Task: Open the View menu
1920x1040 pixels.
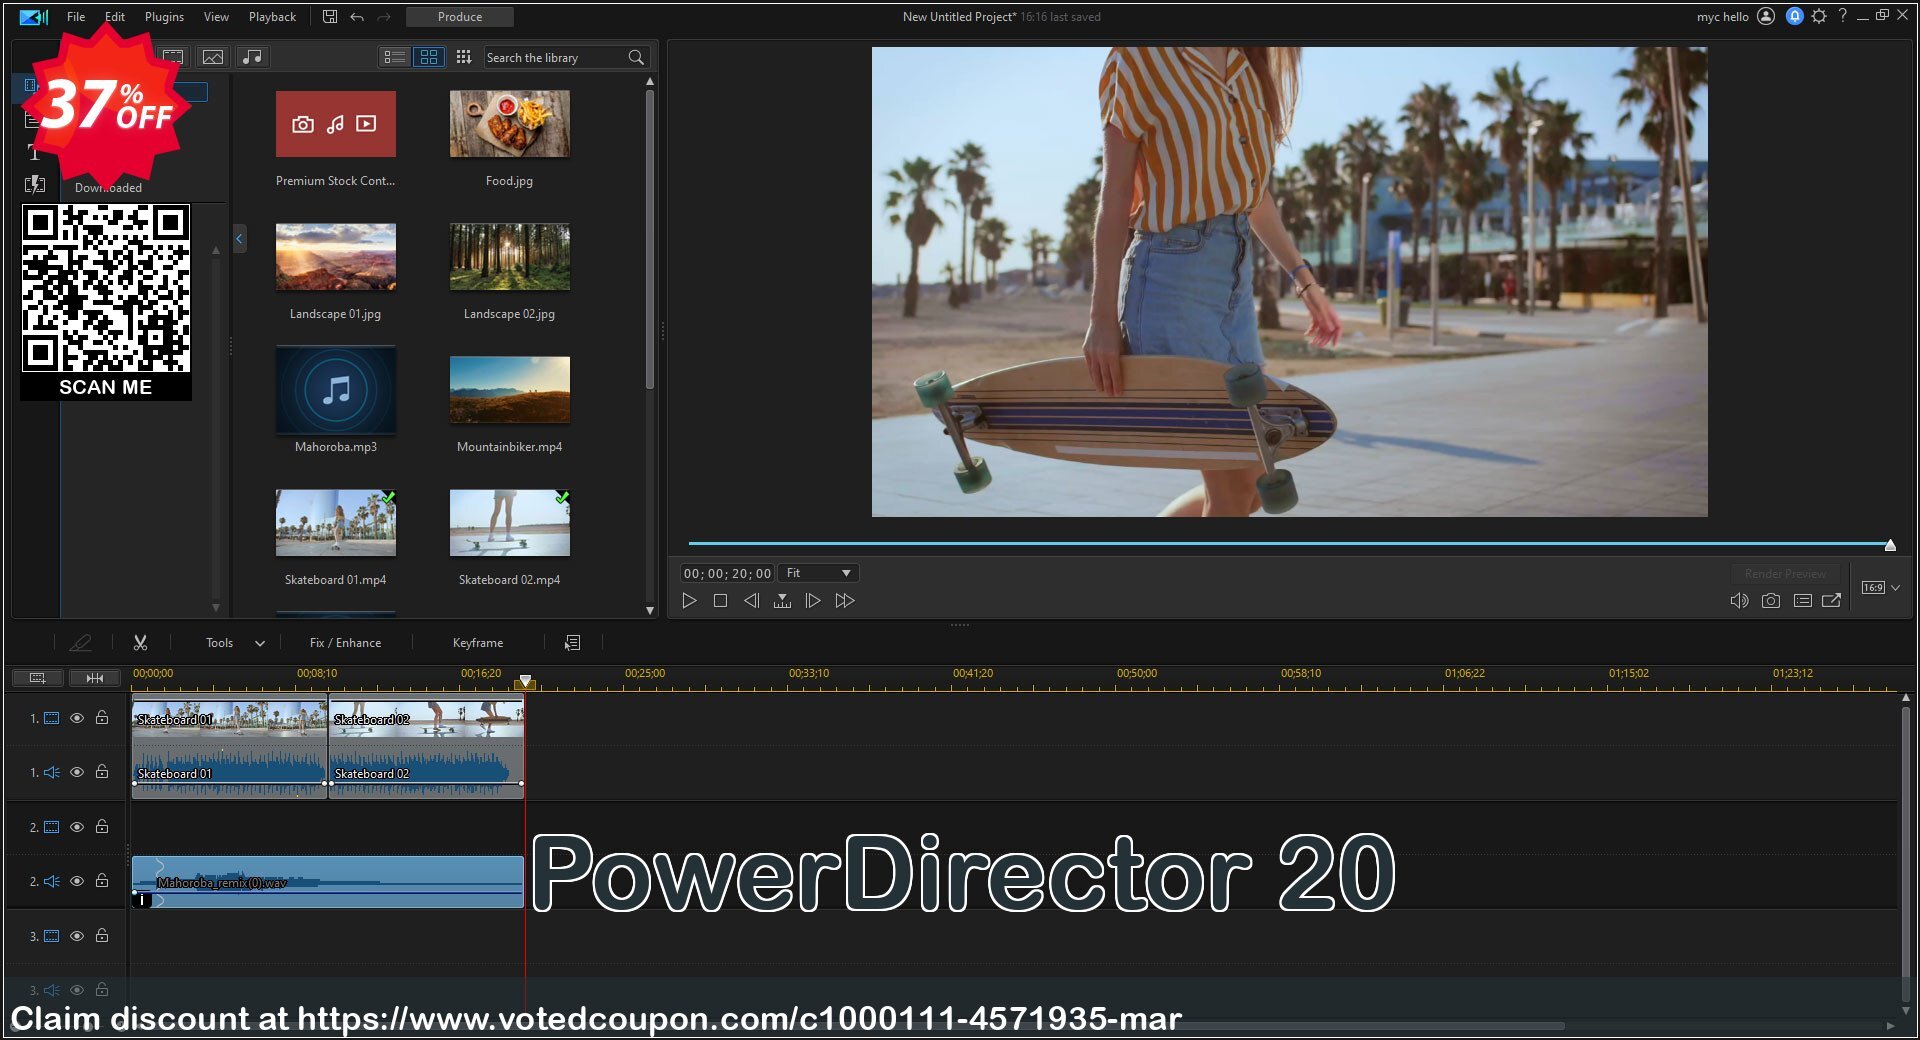Action: click(x=216, y=17)
